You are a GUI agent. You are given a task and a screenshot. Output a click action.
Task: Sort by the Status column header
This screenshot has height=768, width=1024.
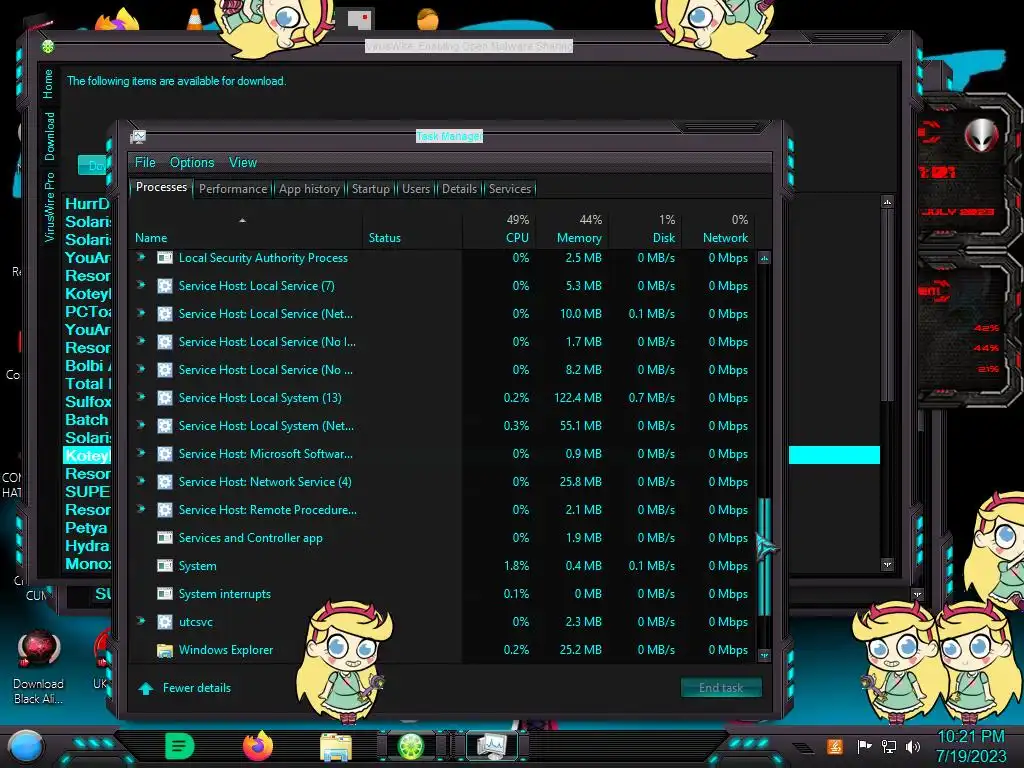(385, 238)
